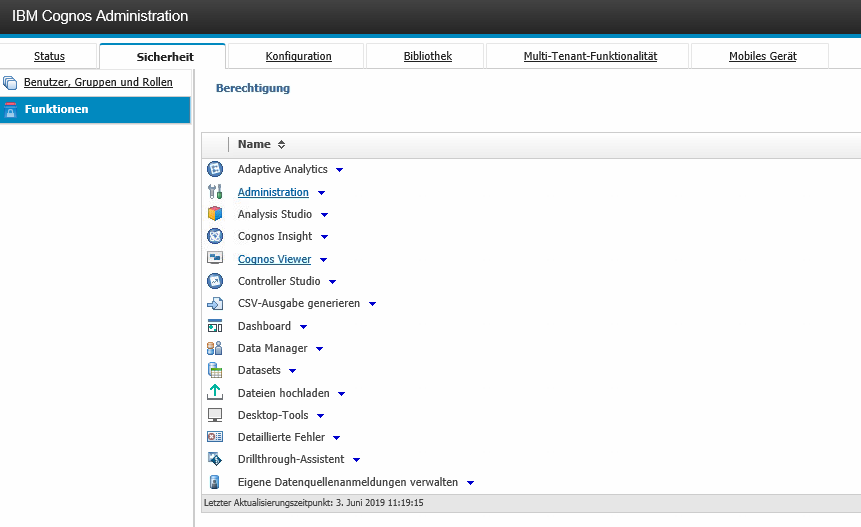Image resolution: width=861 pixels, height=527 pixels.
Task: Click the Data Manager icon
Action: tap(214, 348)
